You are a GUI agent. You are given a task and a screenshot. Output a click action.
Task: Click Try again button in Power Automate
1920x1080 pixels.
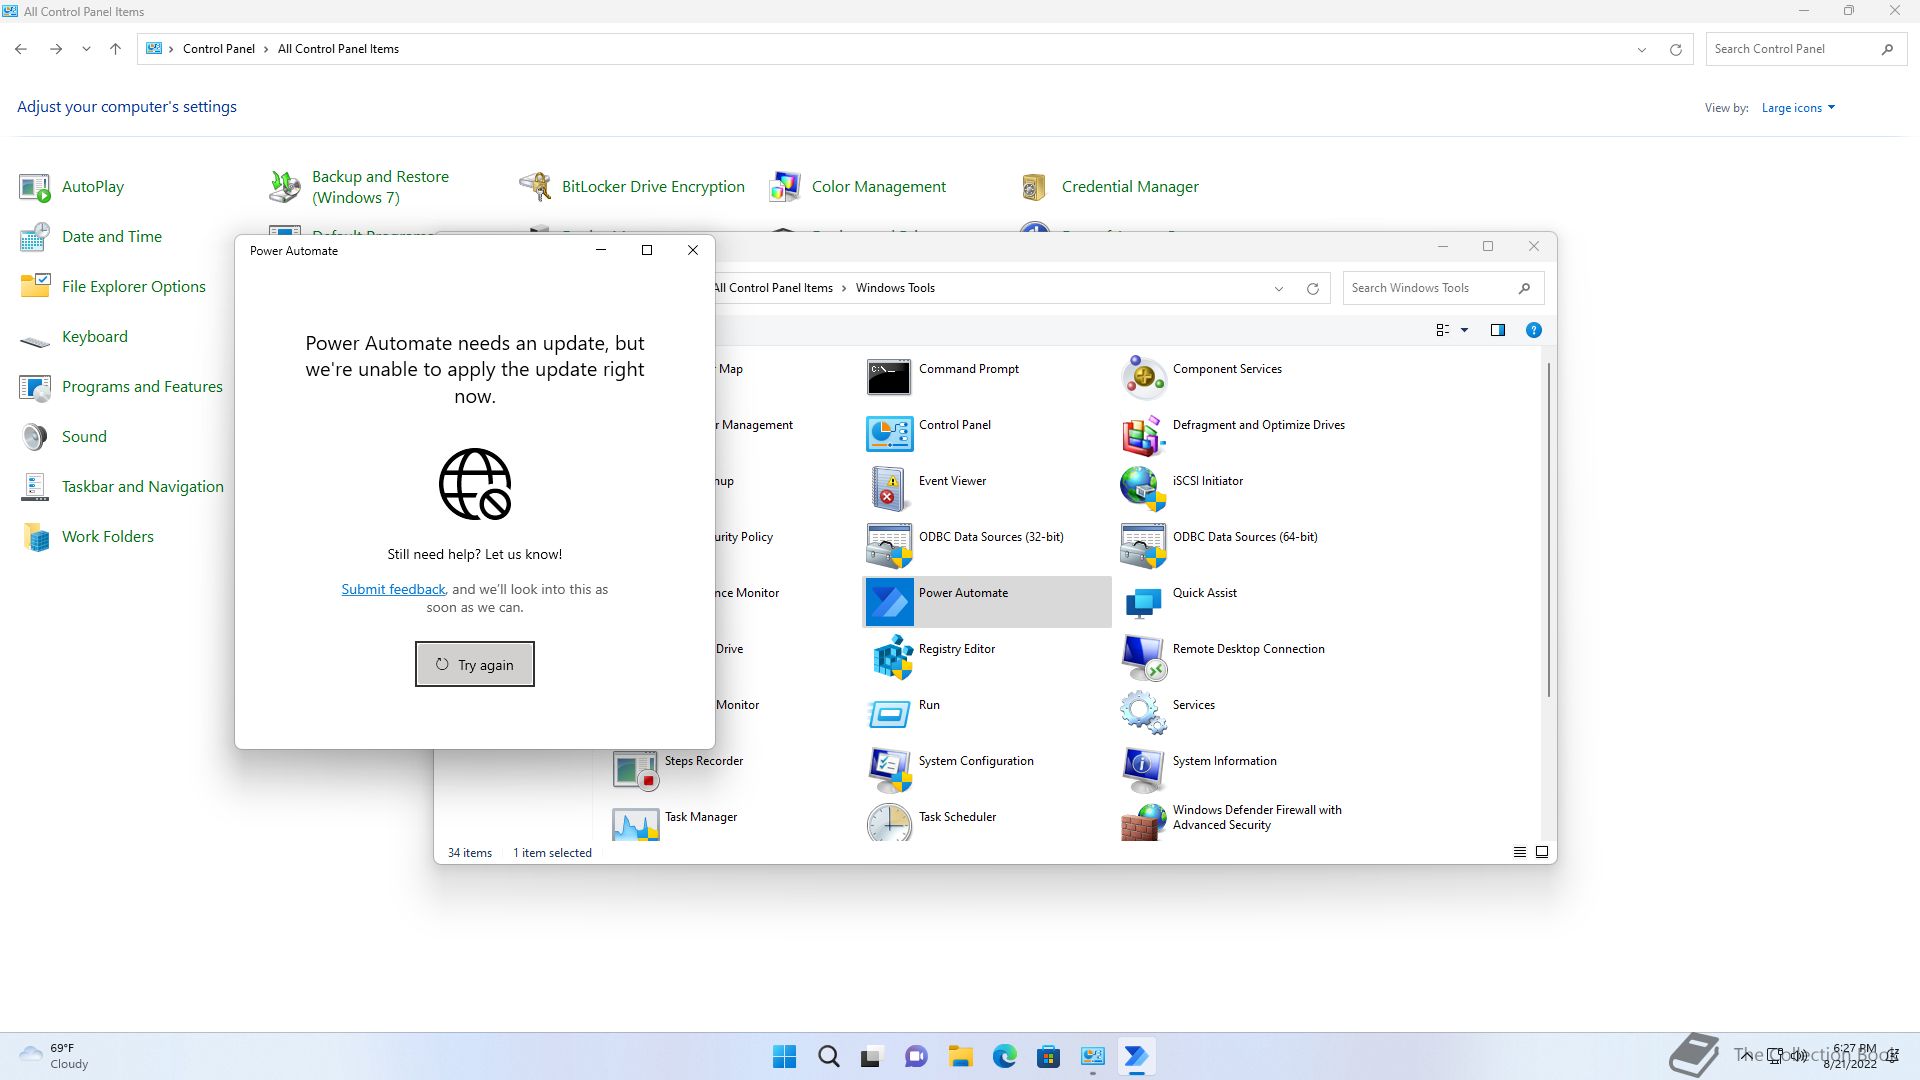475,664
